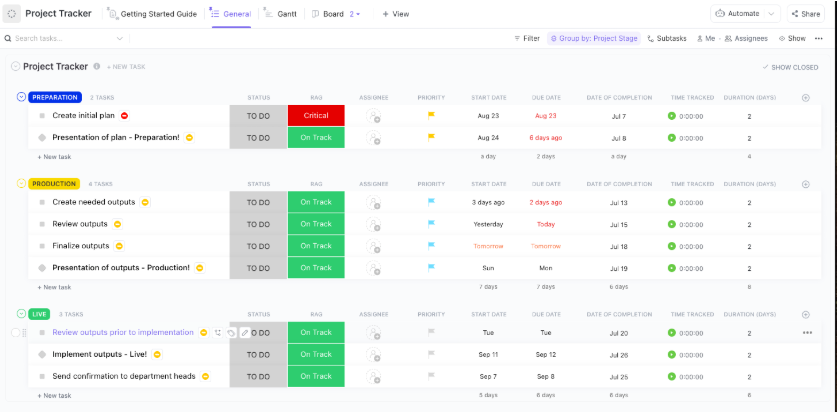Click the priority flag for Create initial plan
Viewport: 837px width, 412px height.
point(431,116)
